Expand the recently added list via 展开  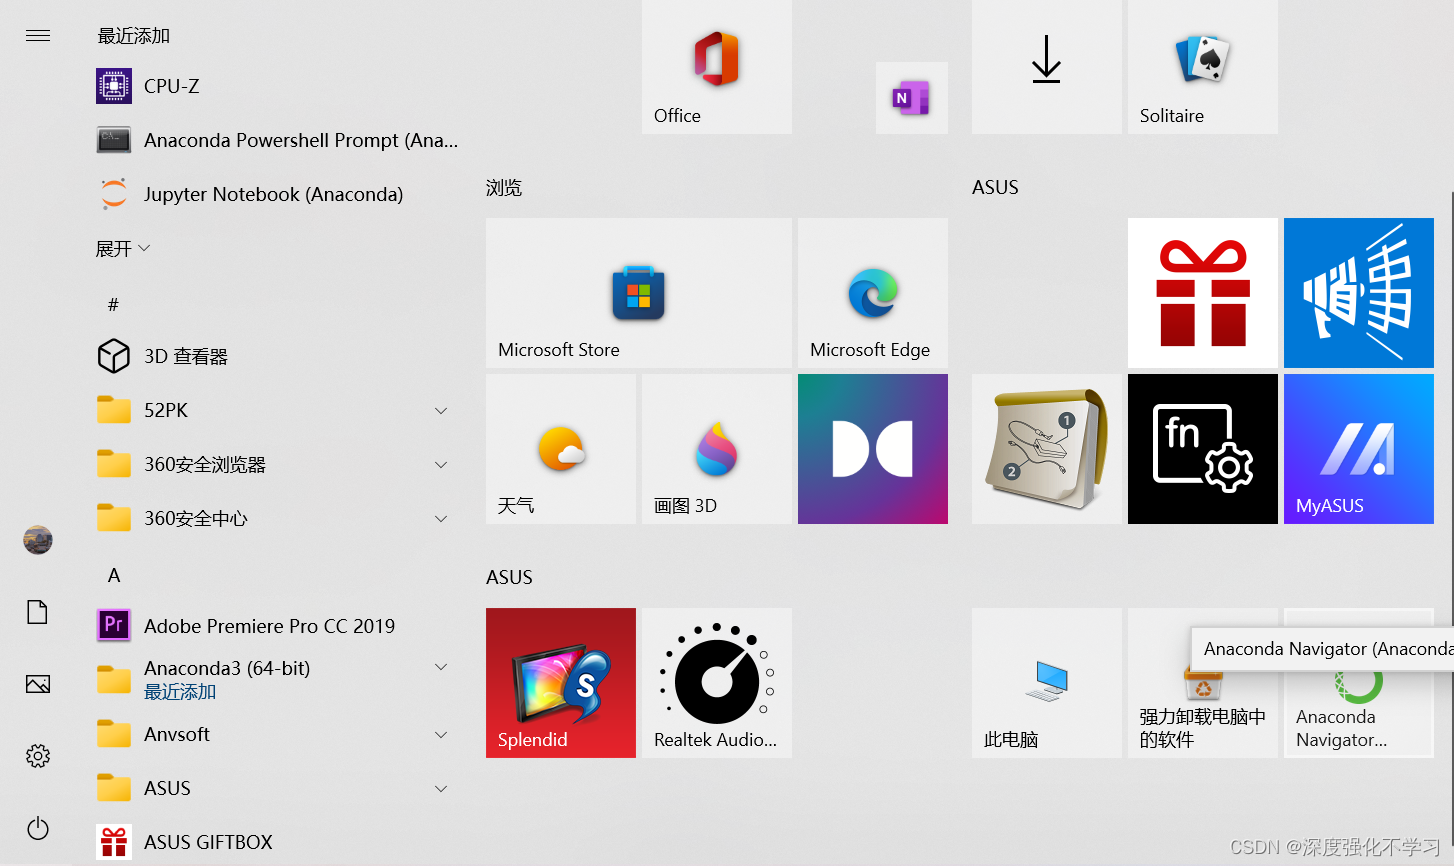(x=122, y=248)
